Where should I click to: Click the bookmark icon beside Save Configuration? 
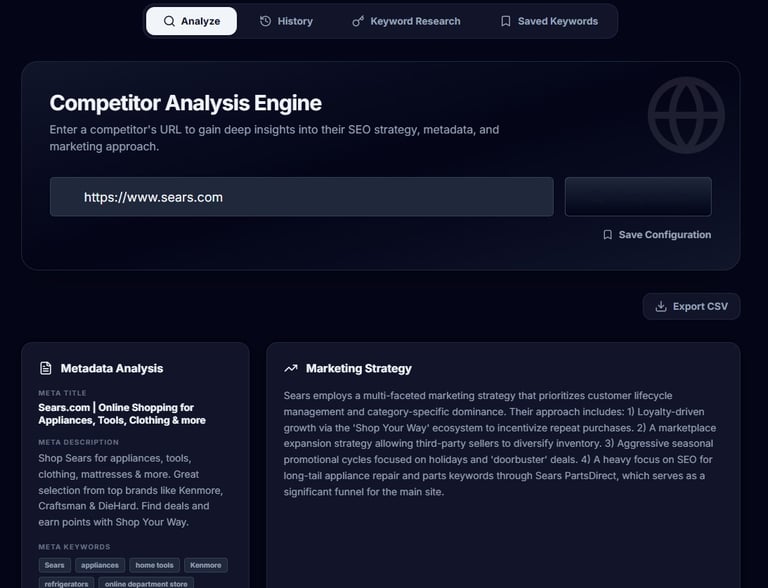click(607, 235)
